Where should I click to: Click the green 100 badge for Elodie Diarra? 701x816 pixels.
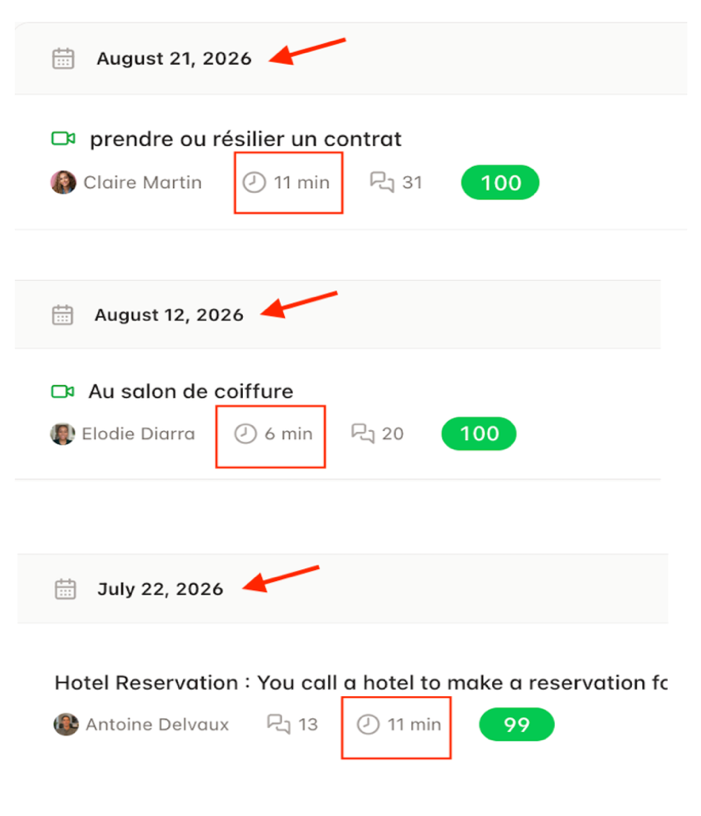pos(479,434)
